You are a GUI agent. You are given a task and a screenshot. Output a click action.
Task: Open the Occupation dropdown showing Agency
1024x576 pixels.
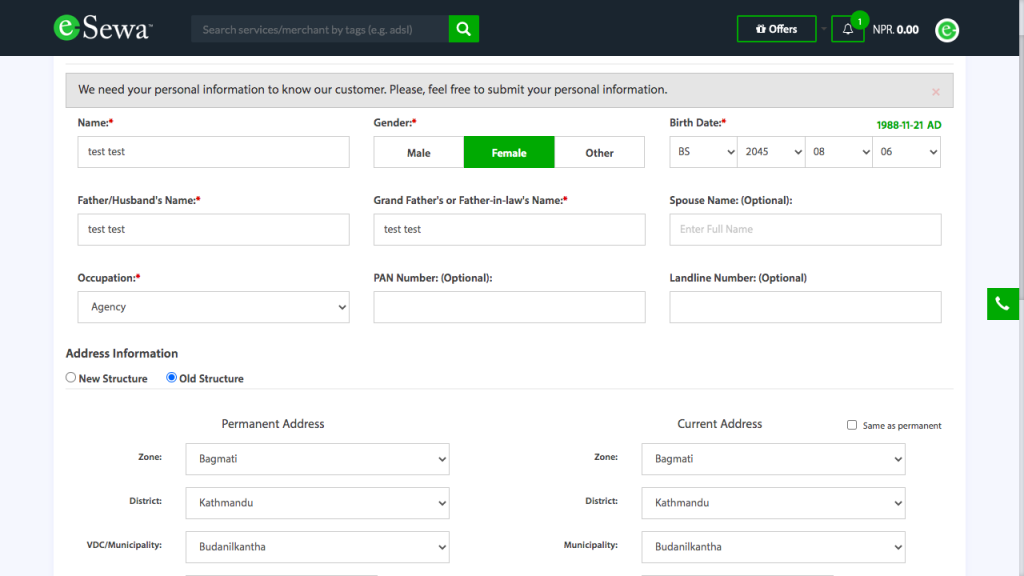click(x=213, y=307)
